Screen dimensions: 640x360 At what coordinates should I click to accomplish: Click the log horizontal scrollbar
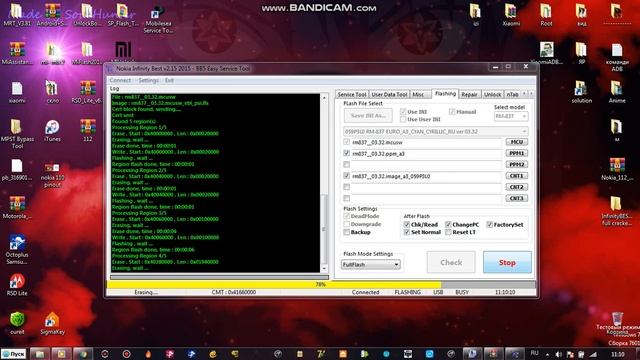click(219, 277)
